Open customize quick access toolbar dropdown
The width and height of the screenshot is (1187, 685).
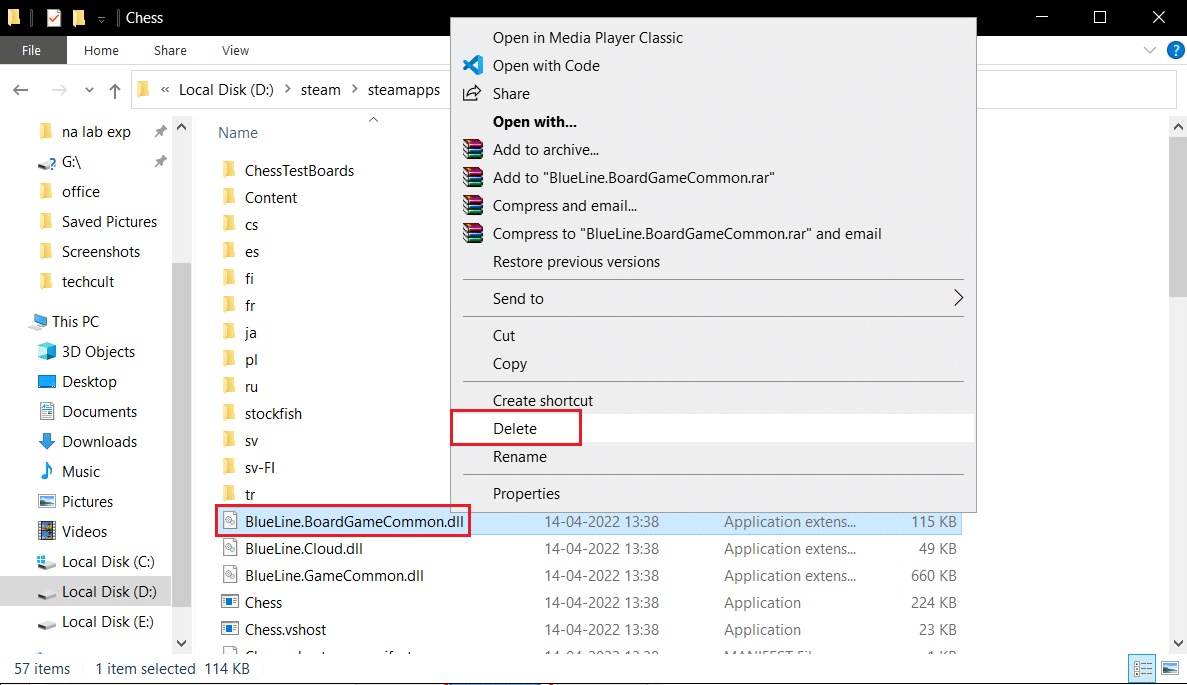[x=101, y=18]
